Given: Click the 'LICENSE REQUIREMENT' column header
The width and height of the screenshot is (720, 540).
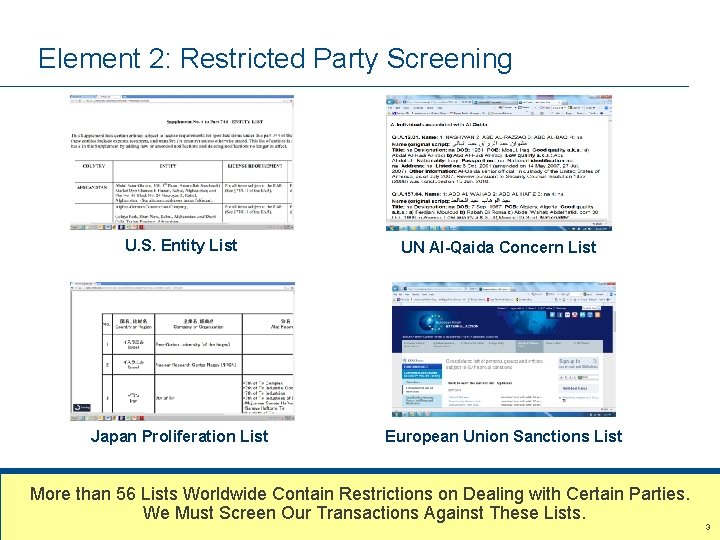Looking at the screenshot, I should click(x=255, y=166).
